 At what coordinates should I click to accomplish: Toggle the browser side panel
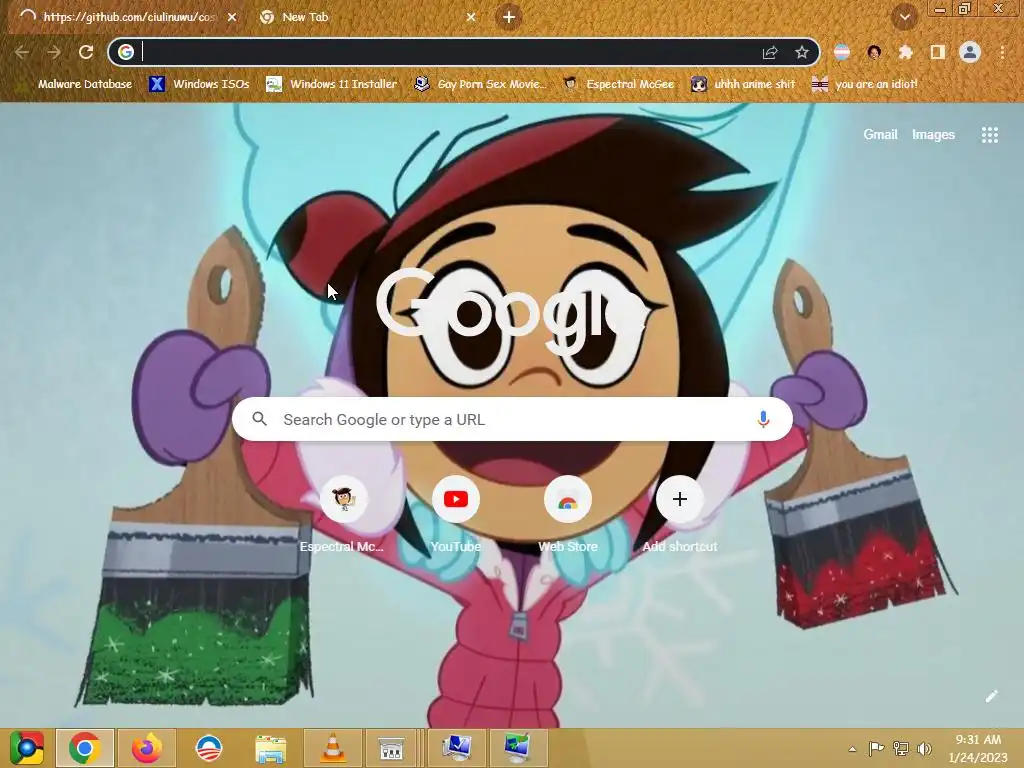[937, 52]
